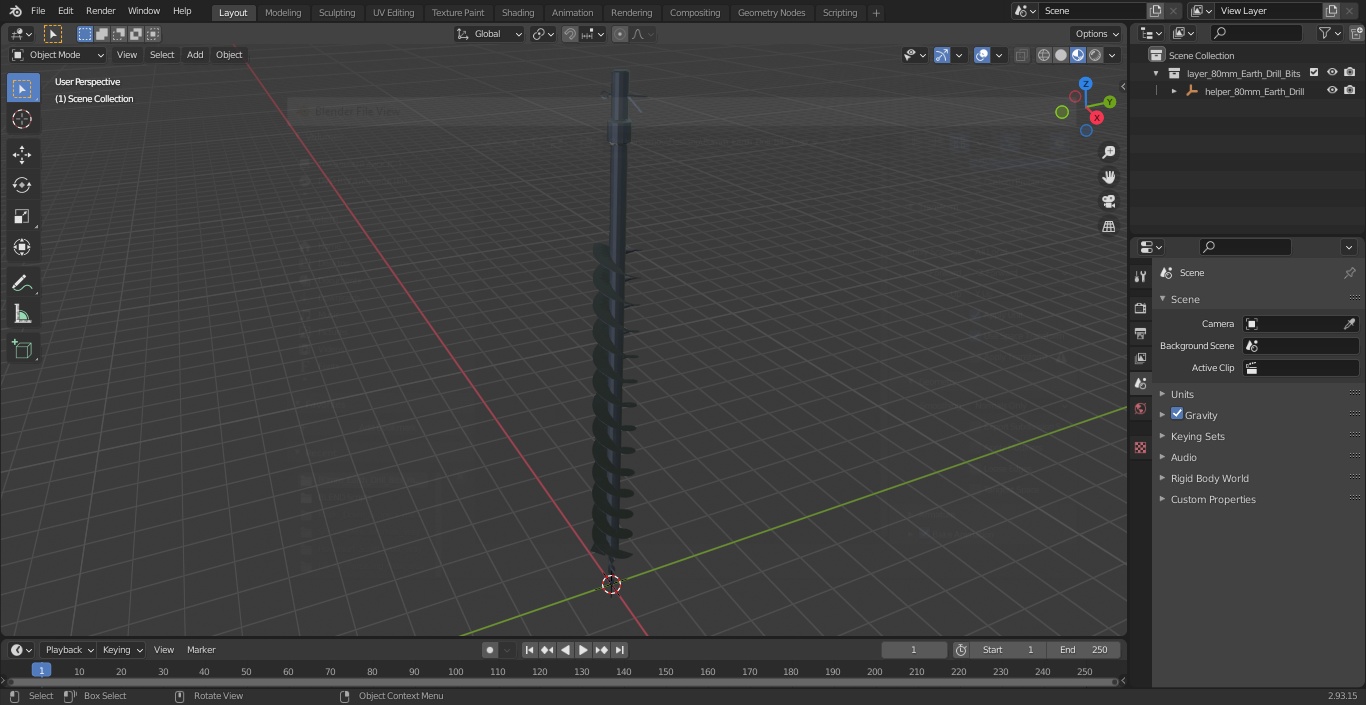Viewport: 1366px width, 705px height.
Task: Click the viewport zoom magnifier icon
Action: [x=1108, y=152]
